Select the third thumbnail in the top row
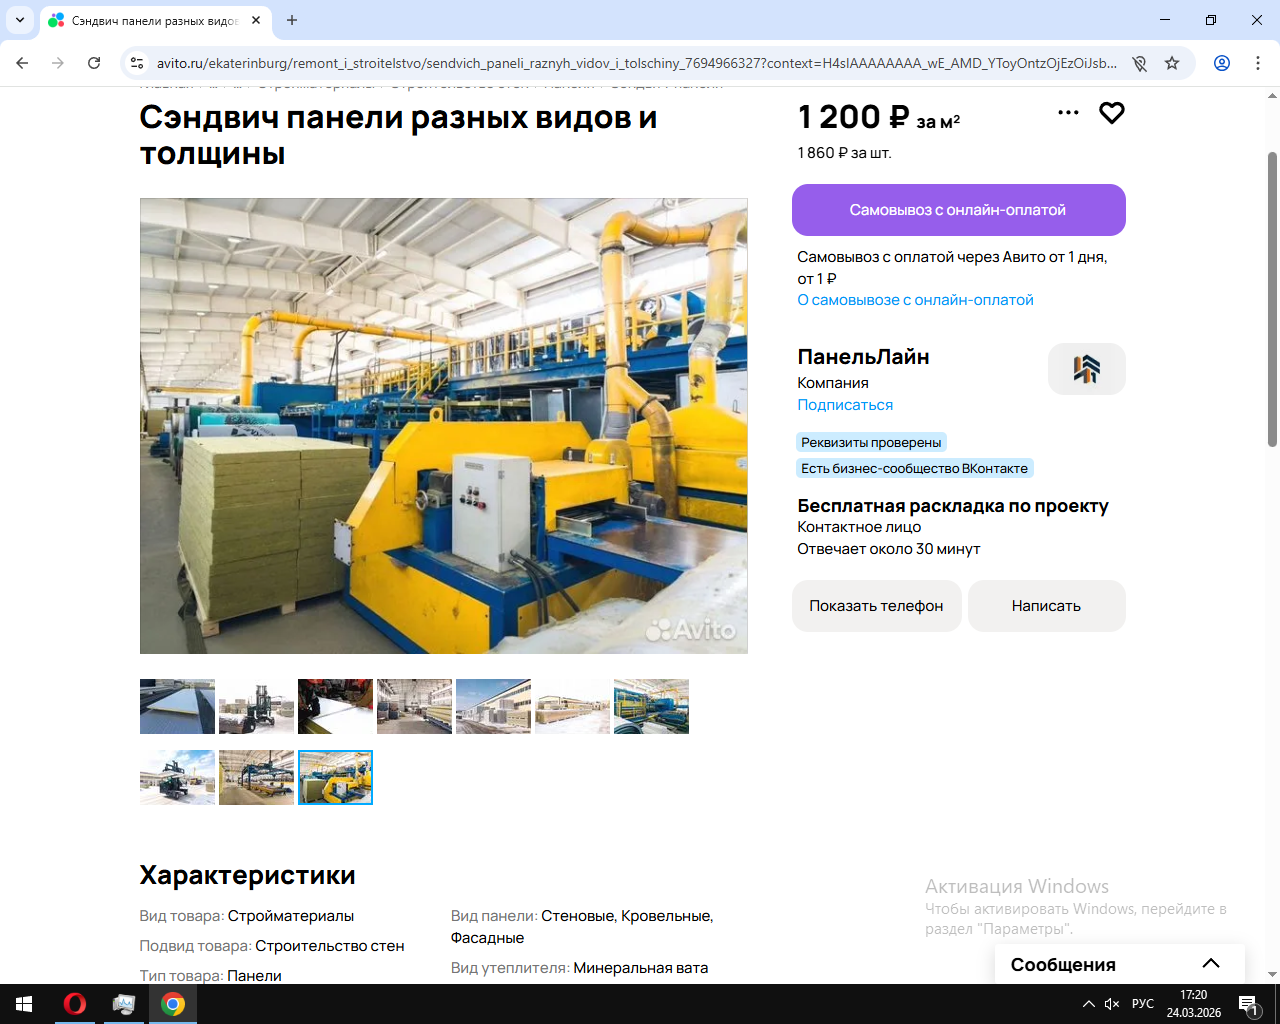This screenshot has height=1024, width=1280. (335, 706)
